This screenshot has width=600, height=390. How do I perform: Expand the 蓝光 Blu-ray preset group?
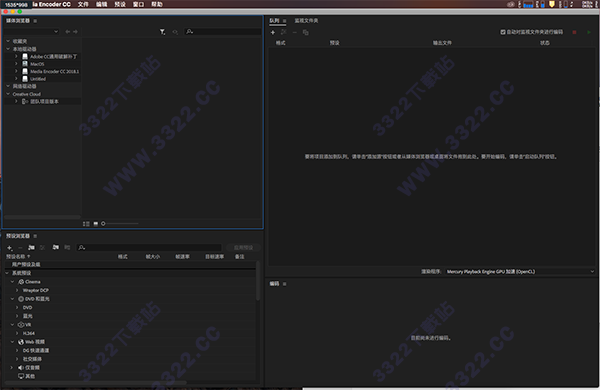[17, 316]
